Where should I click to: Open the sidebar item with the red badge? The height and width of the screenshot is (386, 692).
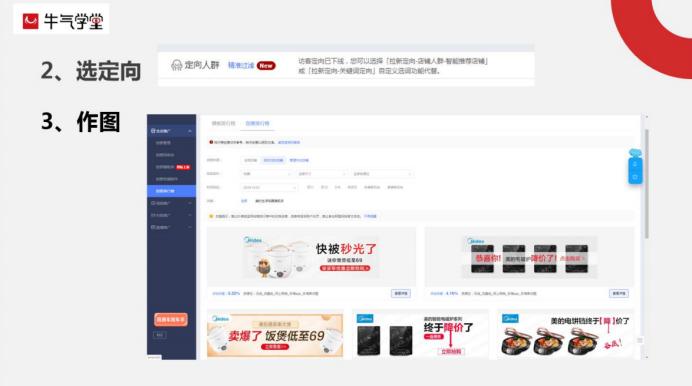(x=172, y=167)
